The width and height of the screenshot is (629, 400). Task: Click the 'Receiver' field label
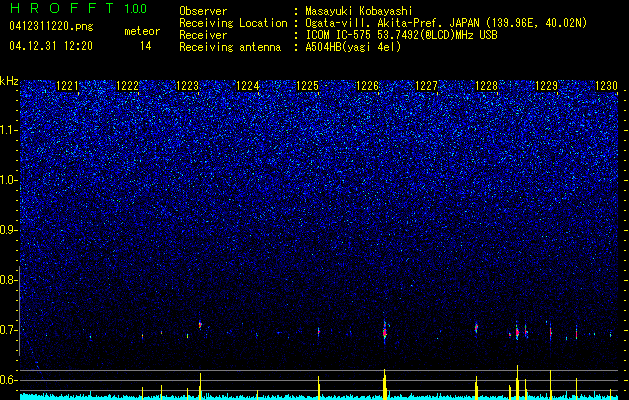pos(203,35)
